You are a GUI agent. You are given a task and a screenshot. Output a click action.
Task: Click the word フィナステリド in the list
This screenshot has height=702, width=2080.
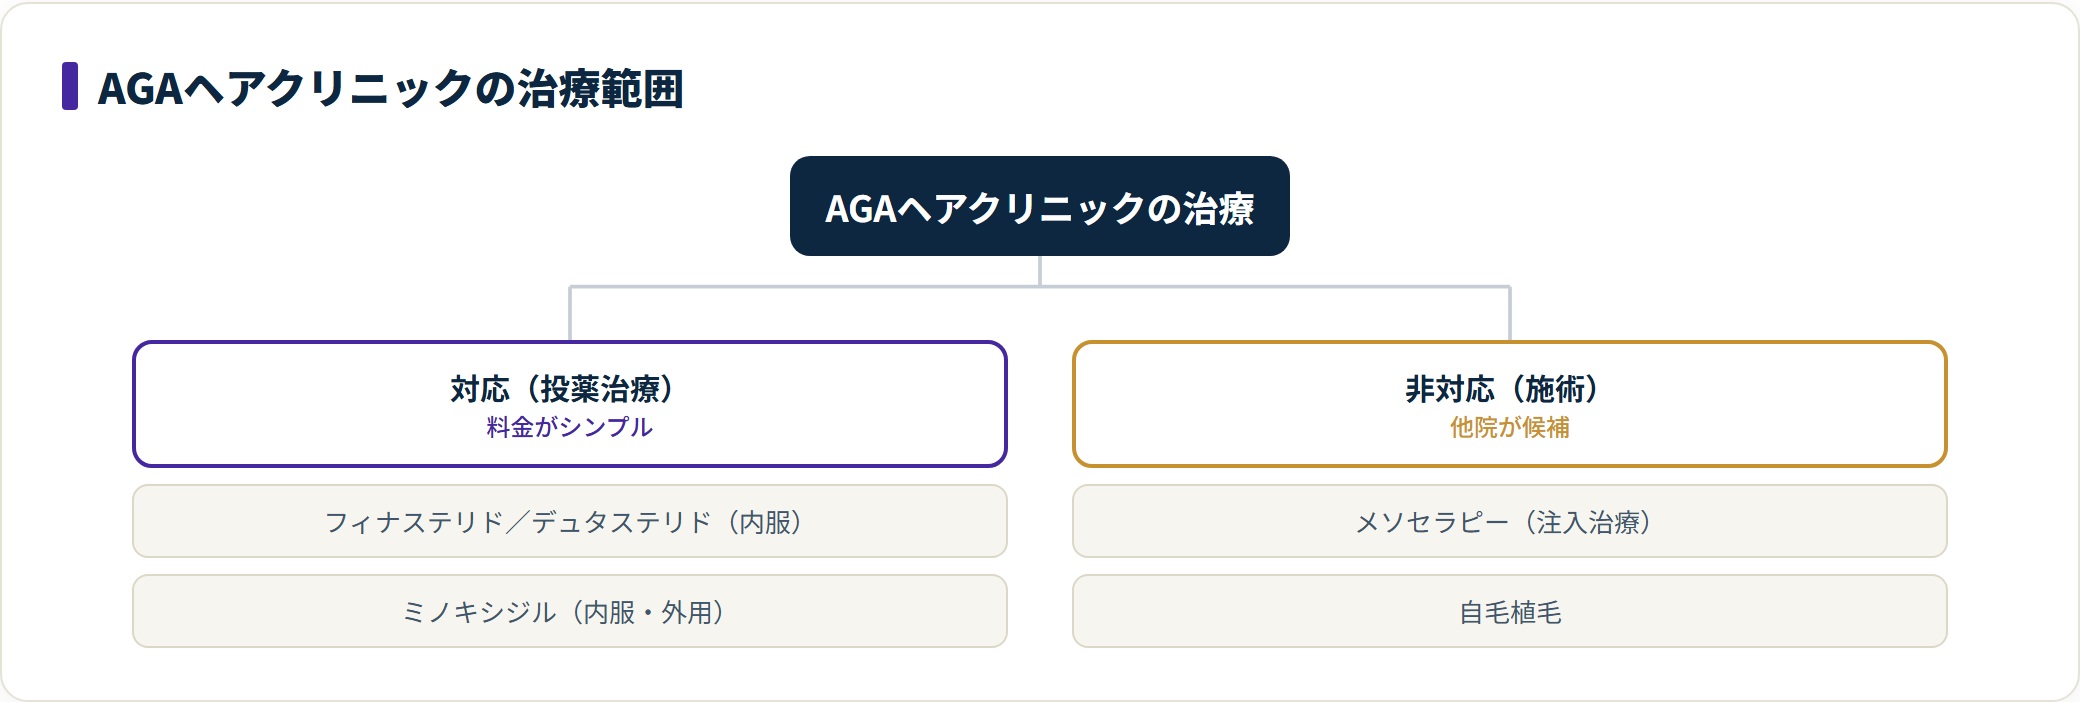pyautogui.click(x=414, y=522)
